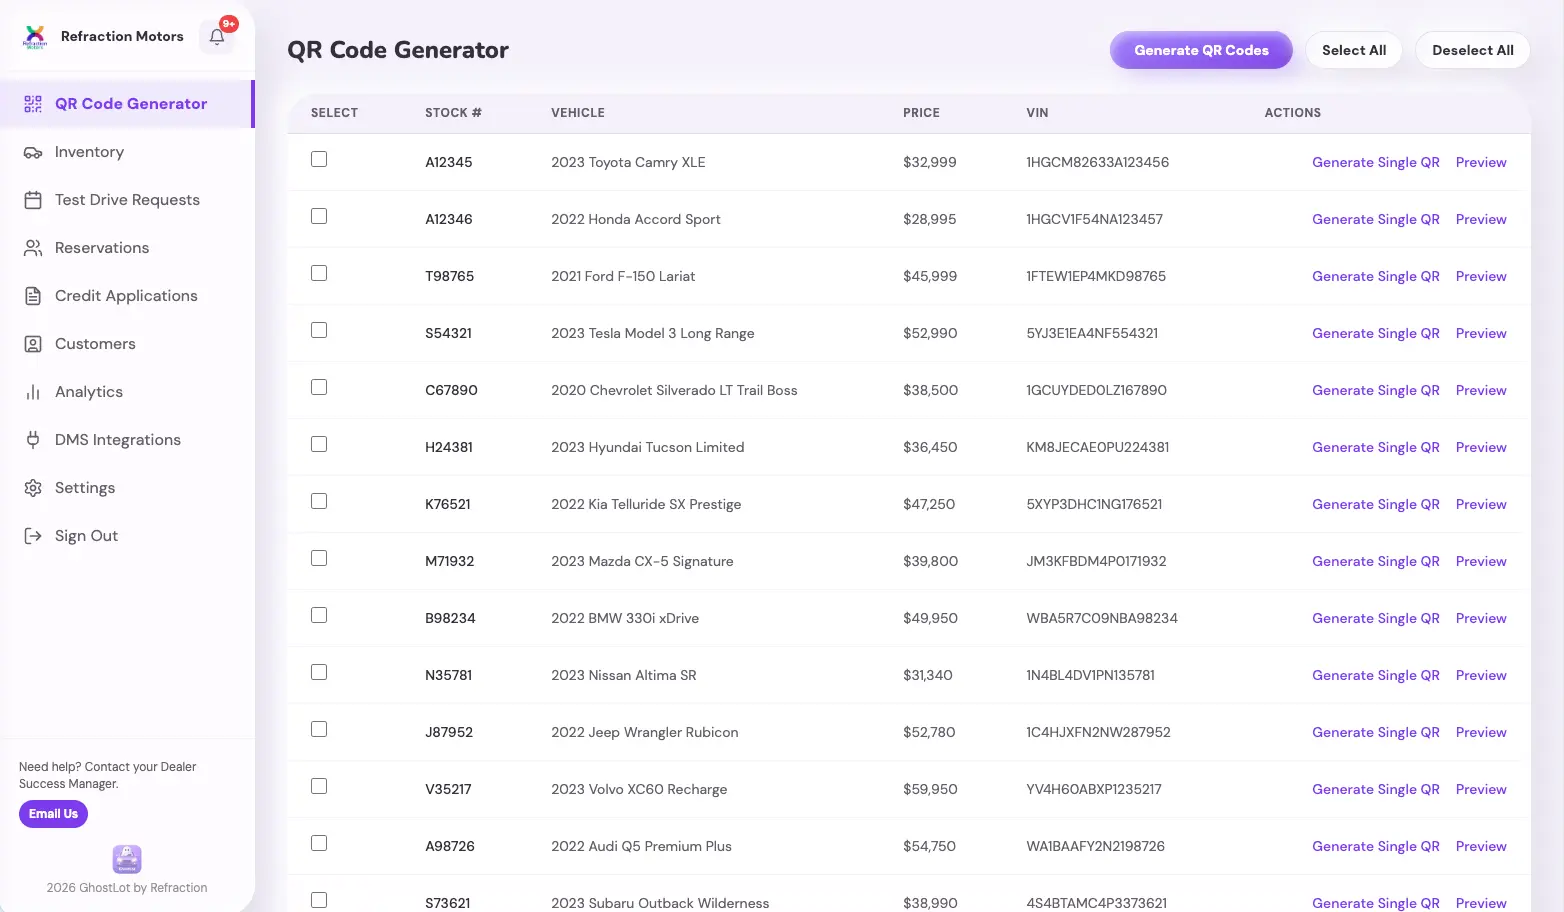Check the box for 2023 Toyota Camry XLE

click(x=319, y=159)
